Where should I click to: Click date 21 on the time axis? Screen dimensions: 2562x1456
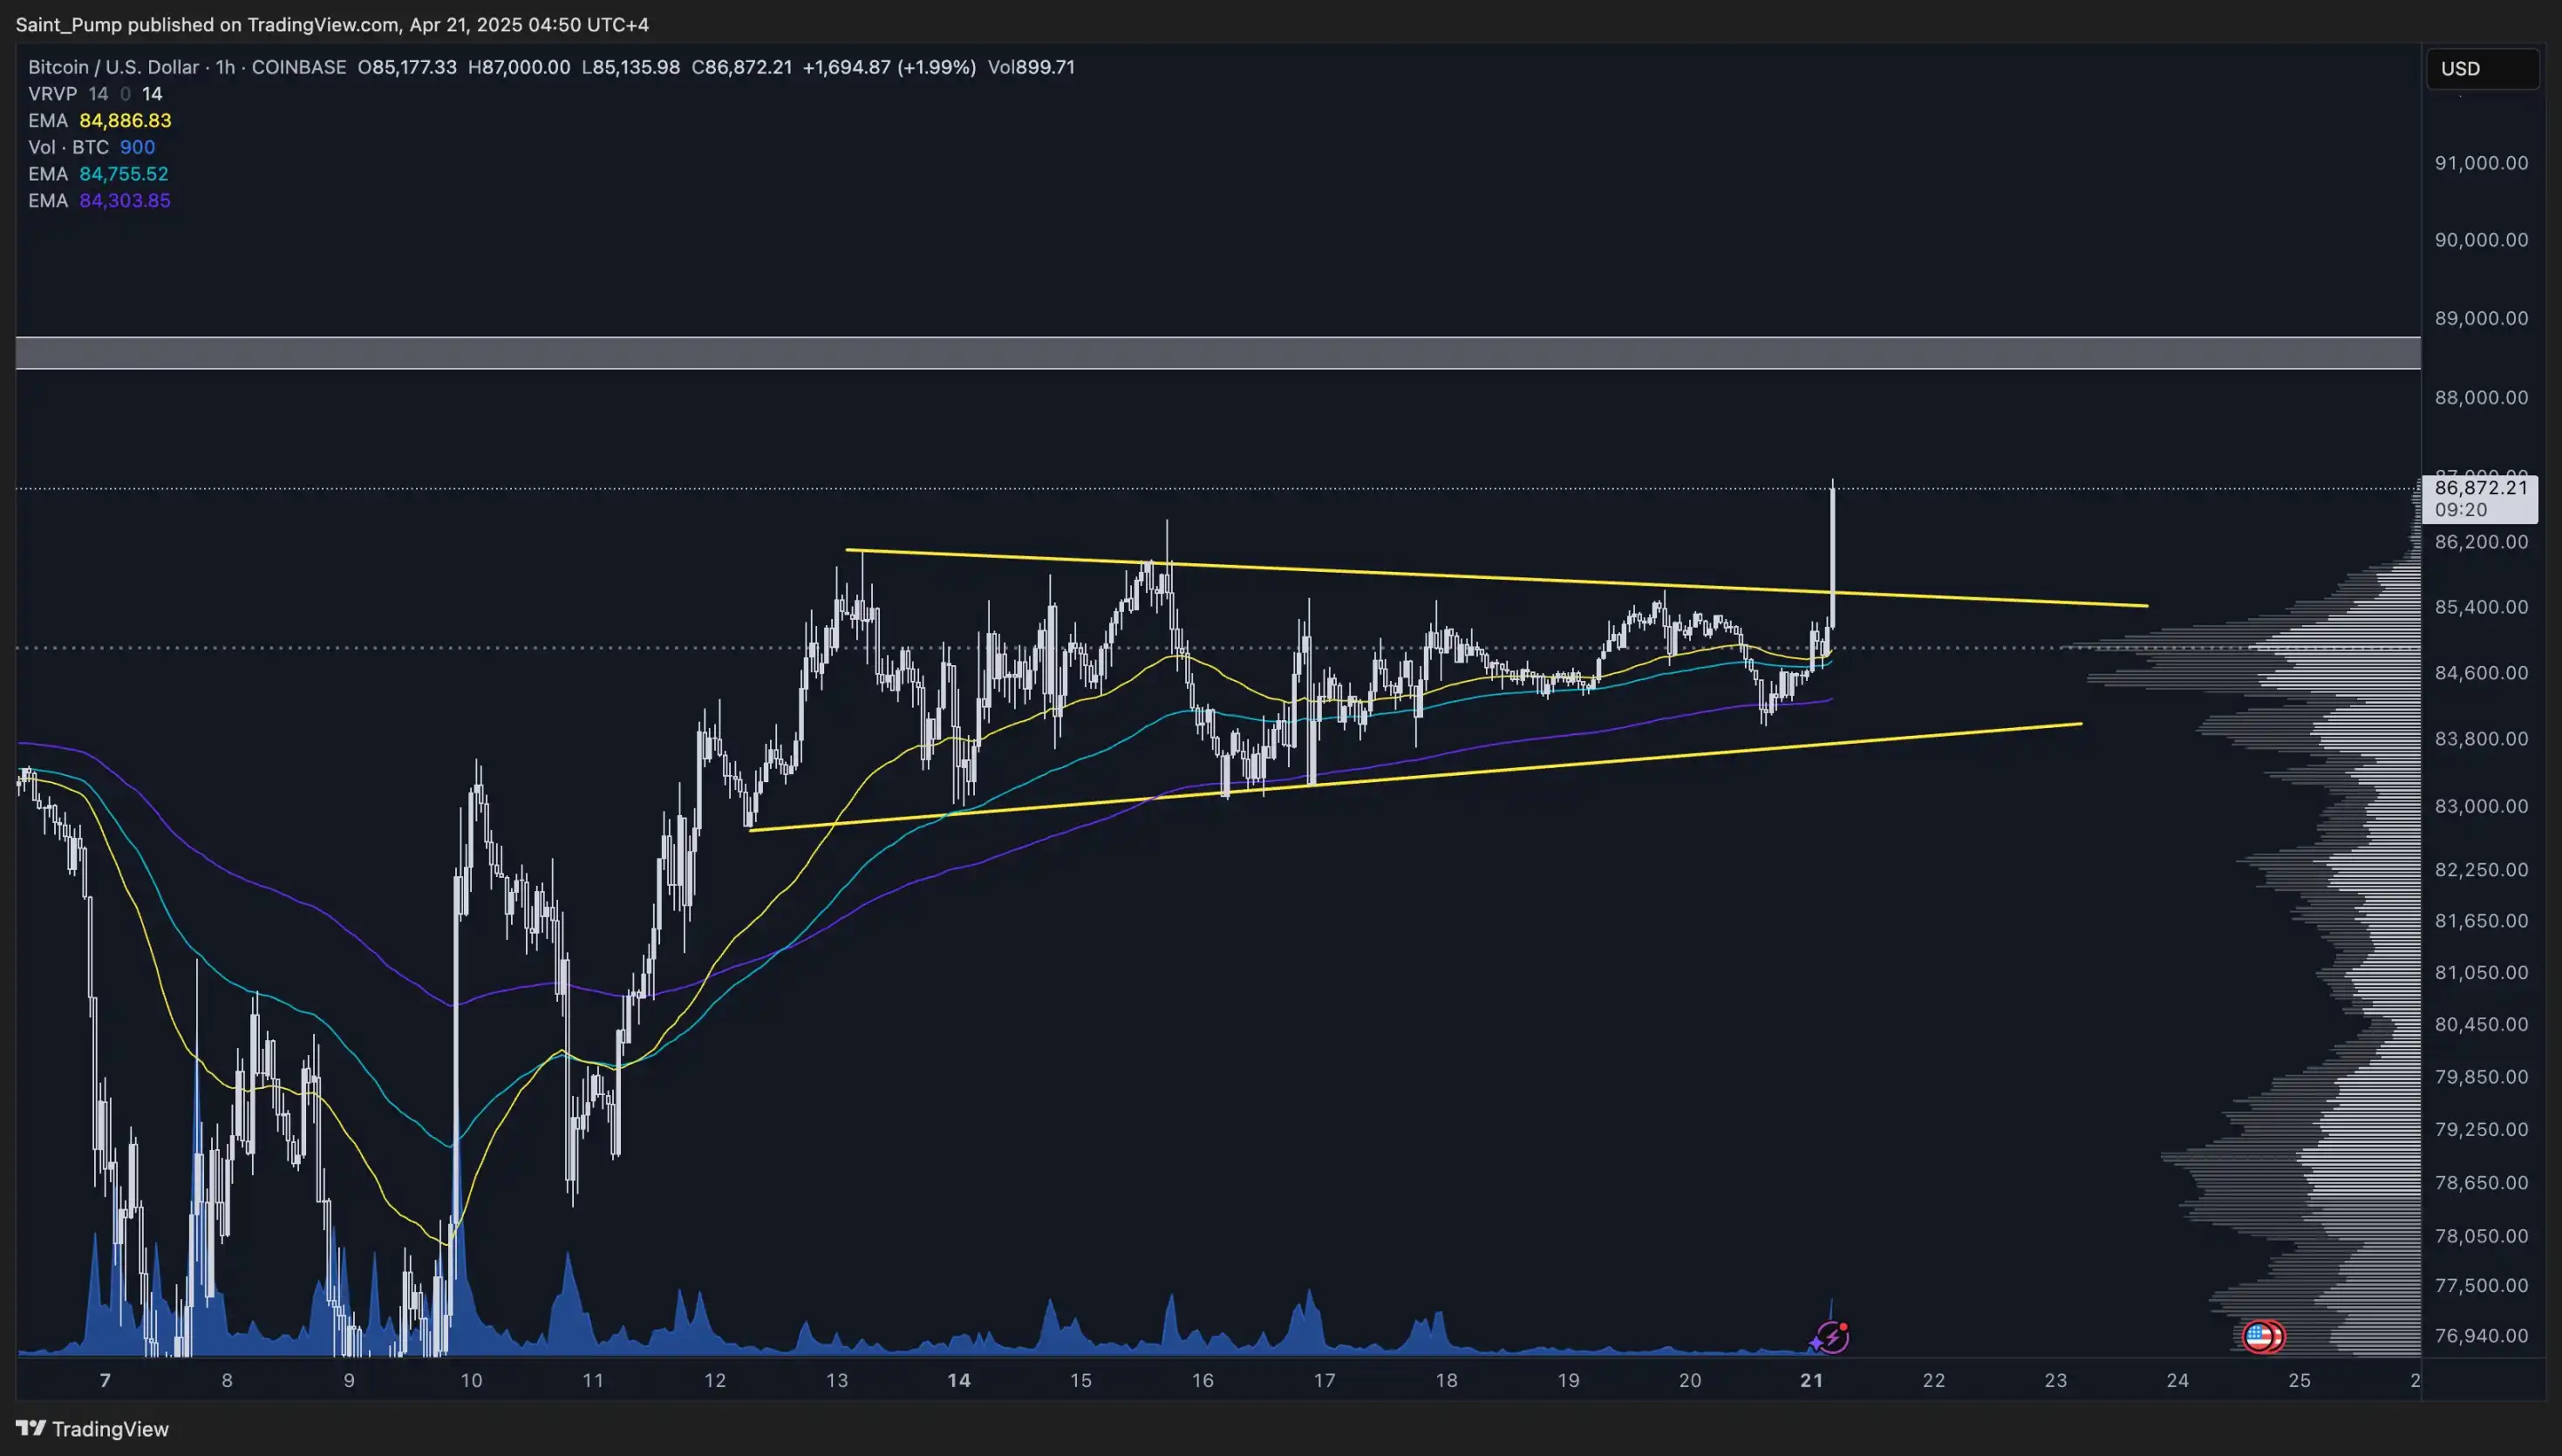[1811, 1380]
